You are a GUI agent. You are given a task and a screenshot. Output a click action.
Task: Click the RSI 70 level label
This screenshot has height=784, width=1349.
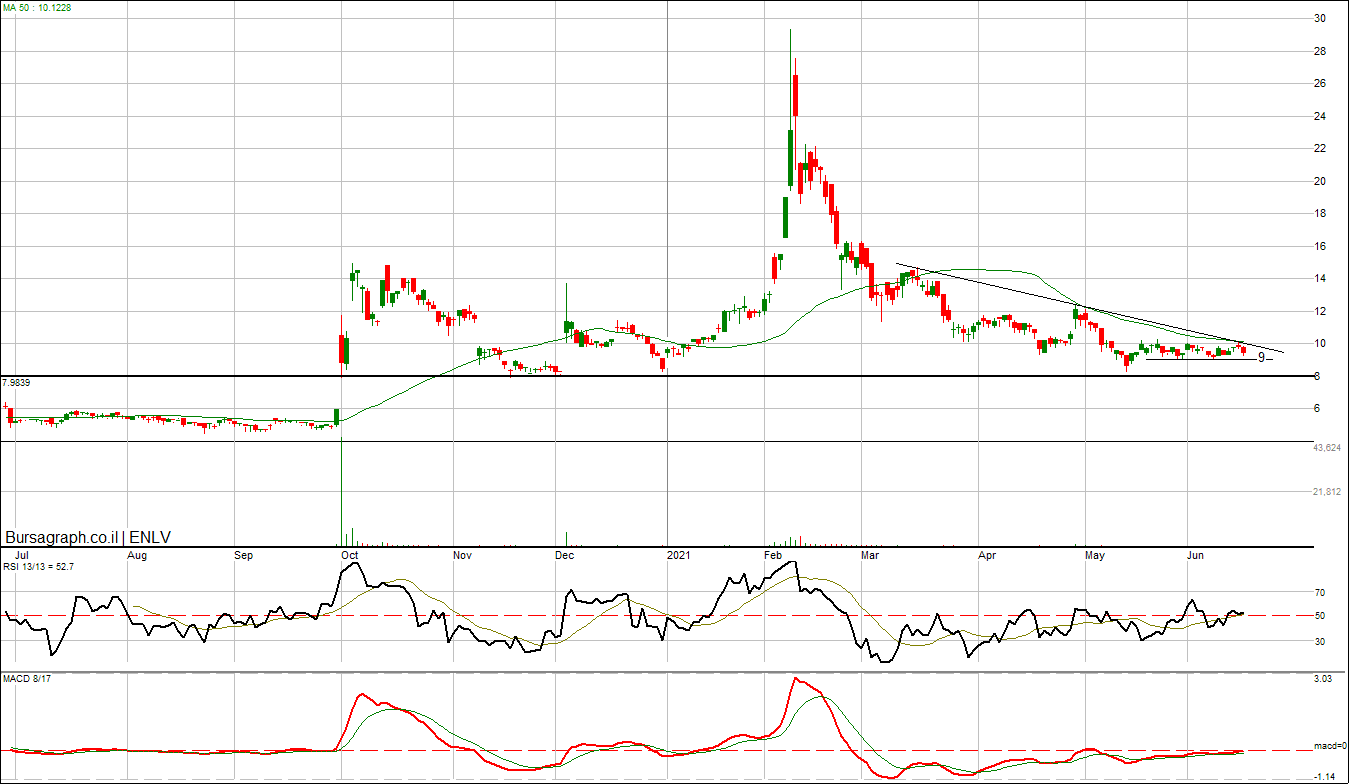(x=1319, y=592)
